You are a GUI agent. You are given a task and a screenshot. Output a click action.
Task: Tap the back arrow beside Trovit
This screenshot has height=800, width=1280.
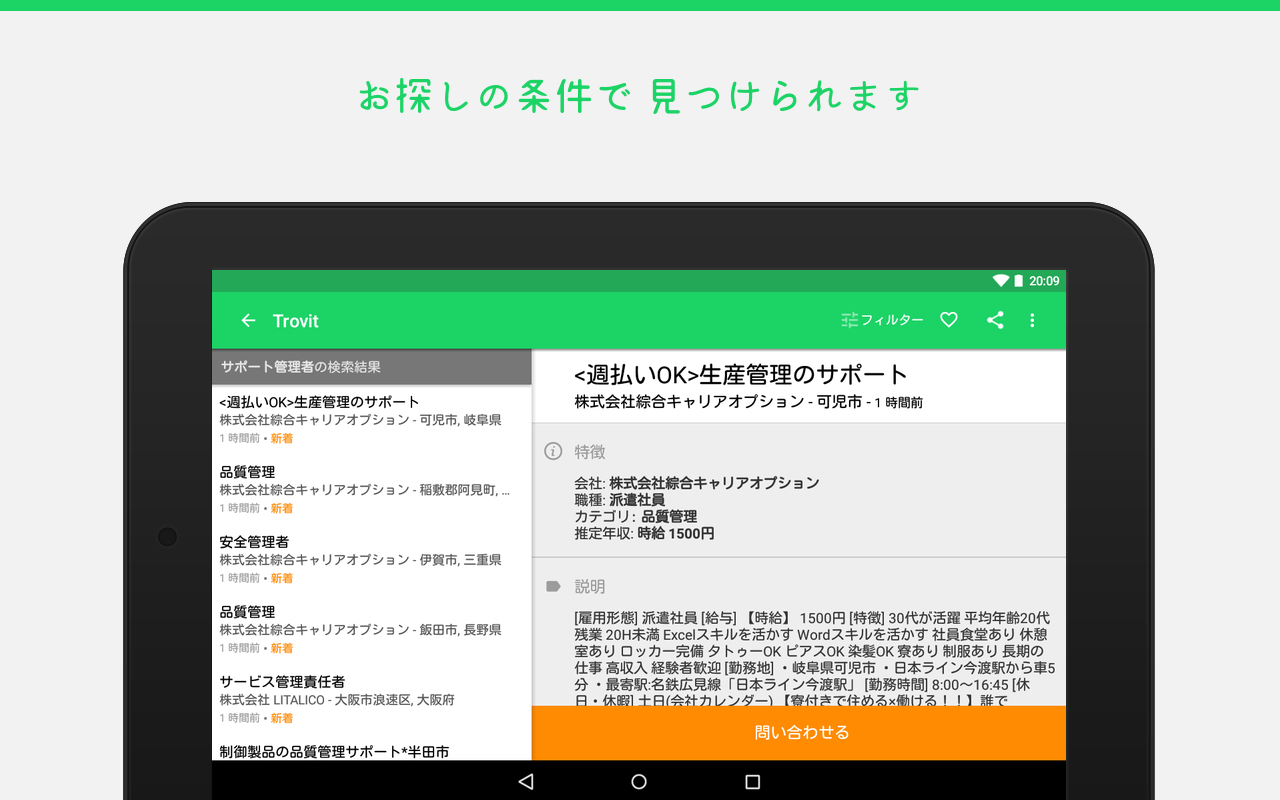pyautogui.click(x=249, y=321)
